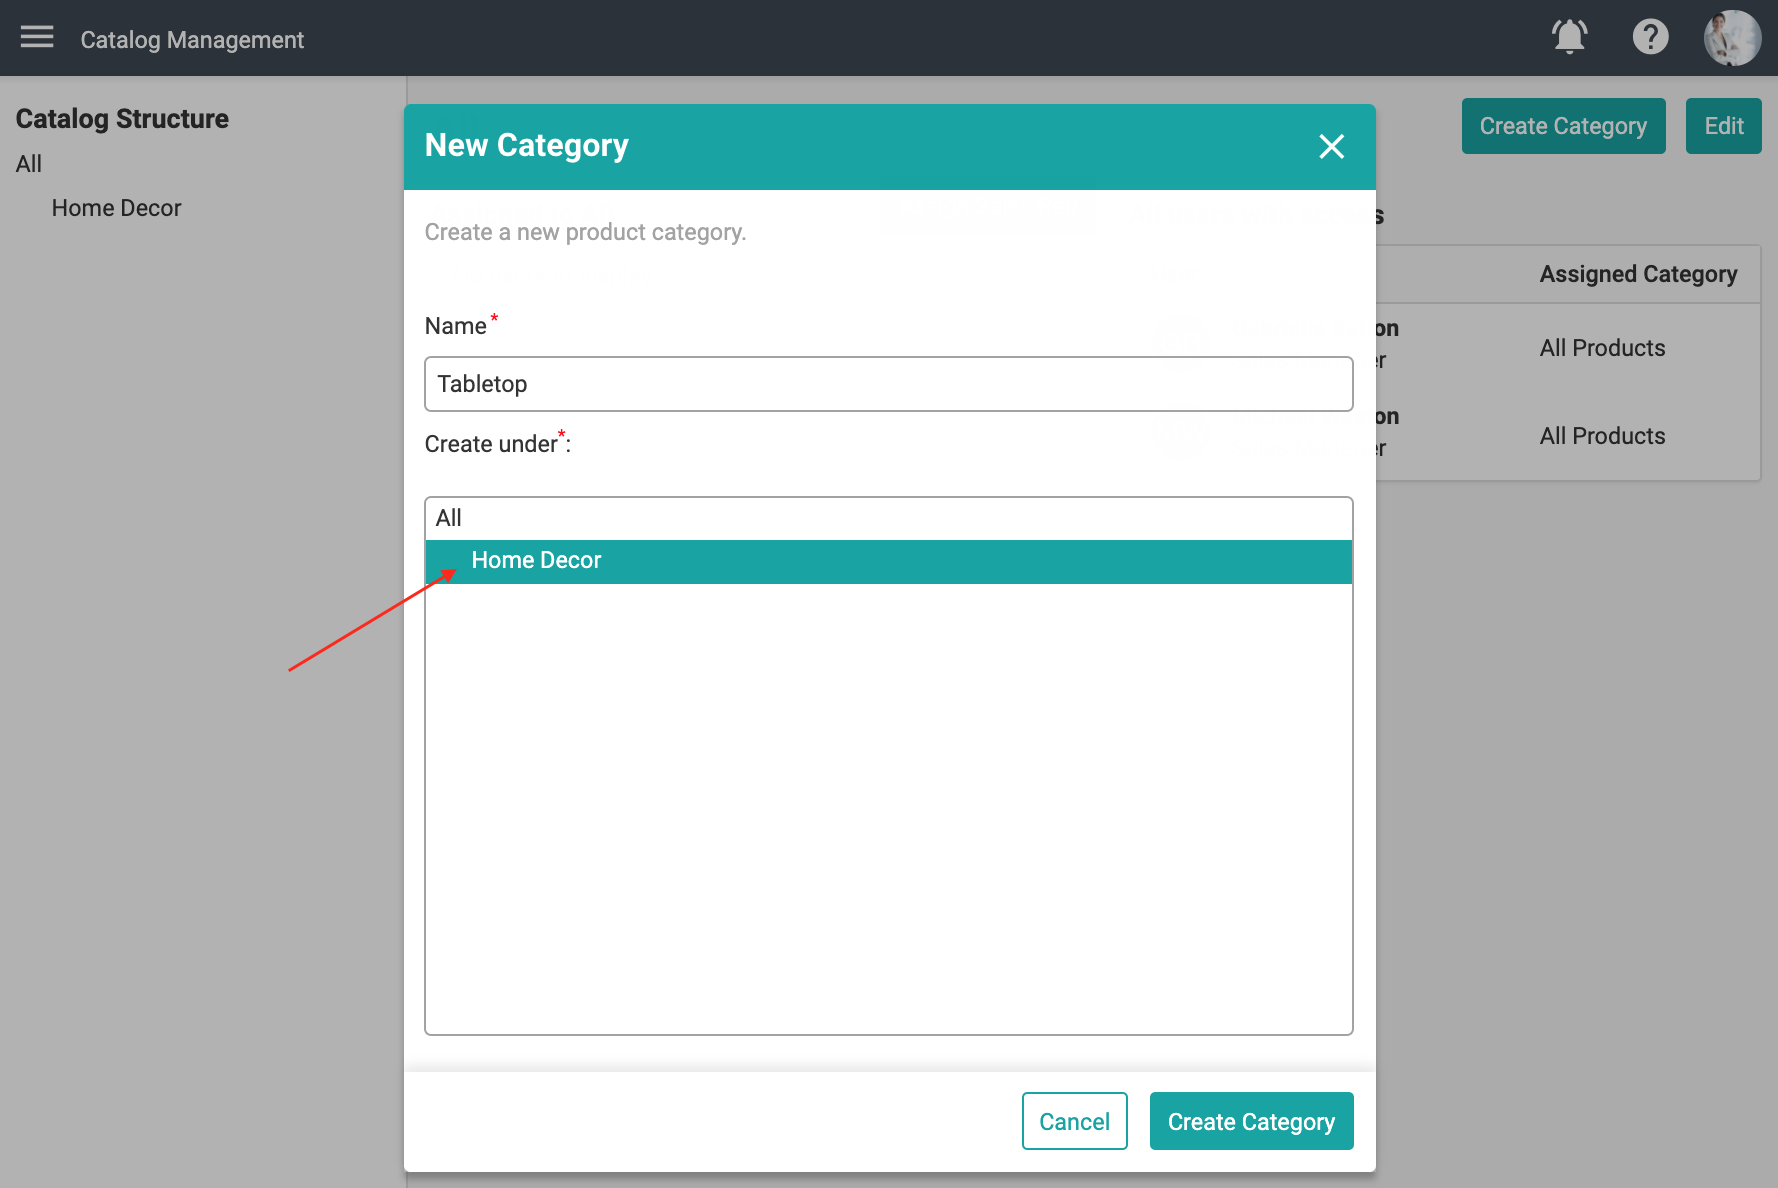
Task: Select Home Decor in the Create under list
Action: 537,561
